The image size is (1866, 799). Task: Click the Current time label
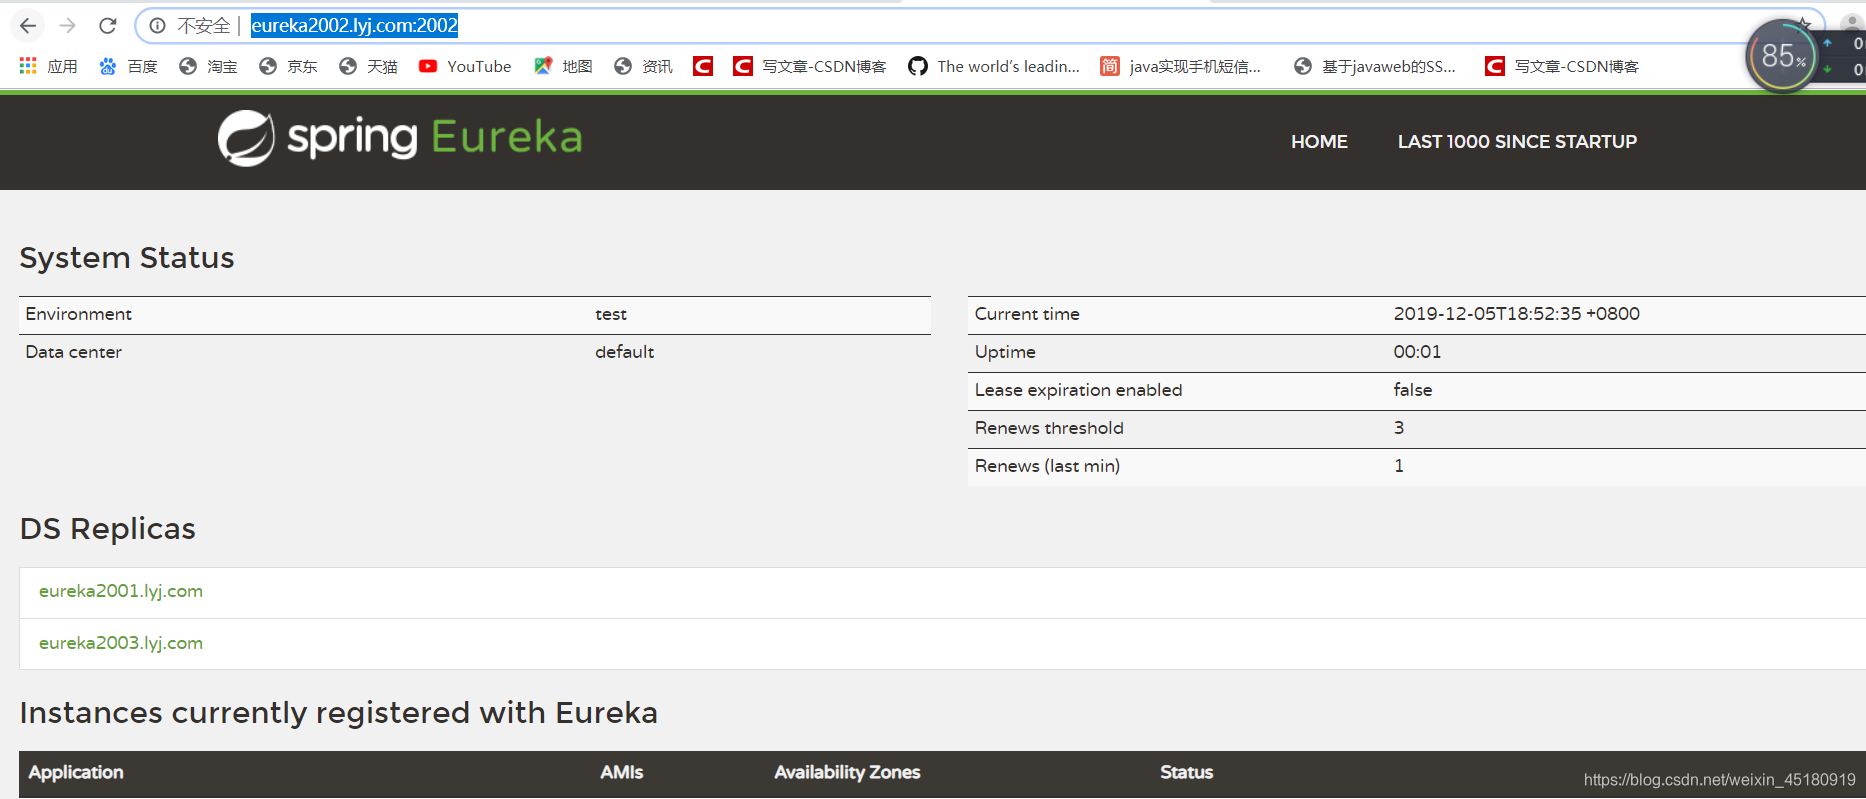point(1027,314)
